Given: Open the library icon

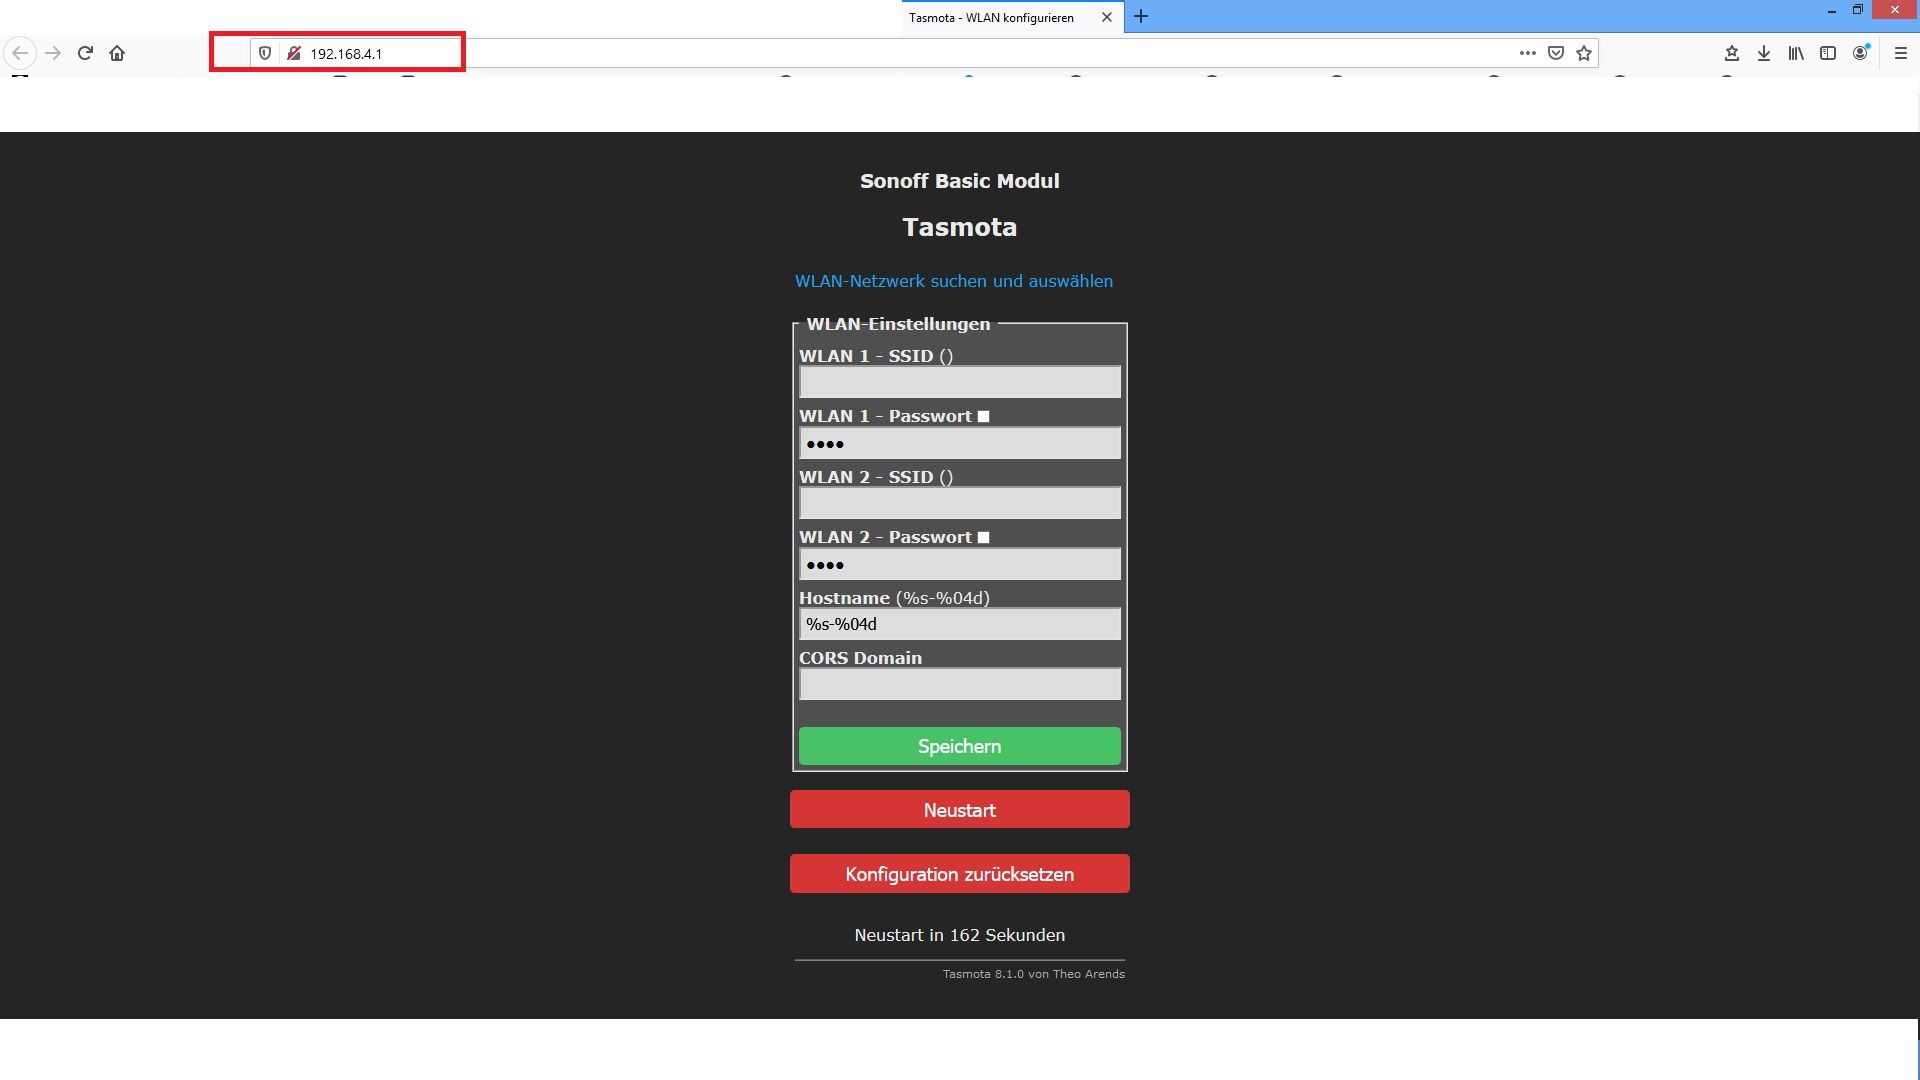Looking at the screenshot, I should click(x=1796, y=53).
